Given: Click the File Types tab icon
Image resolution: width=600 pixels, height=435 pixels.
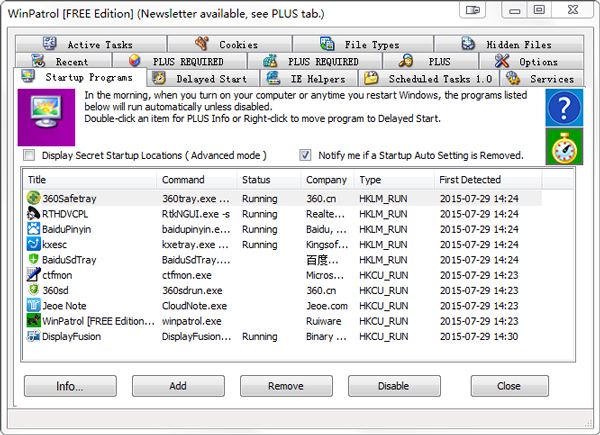Looking at the screenshot, I should 327,44.
